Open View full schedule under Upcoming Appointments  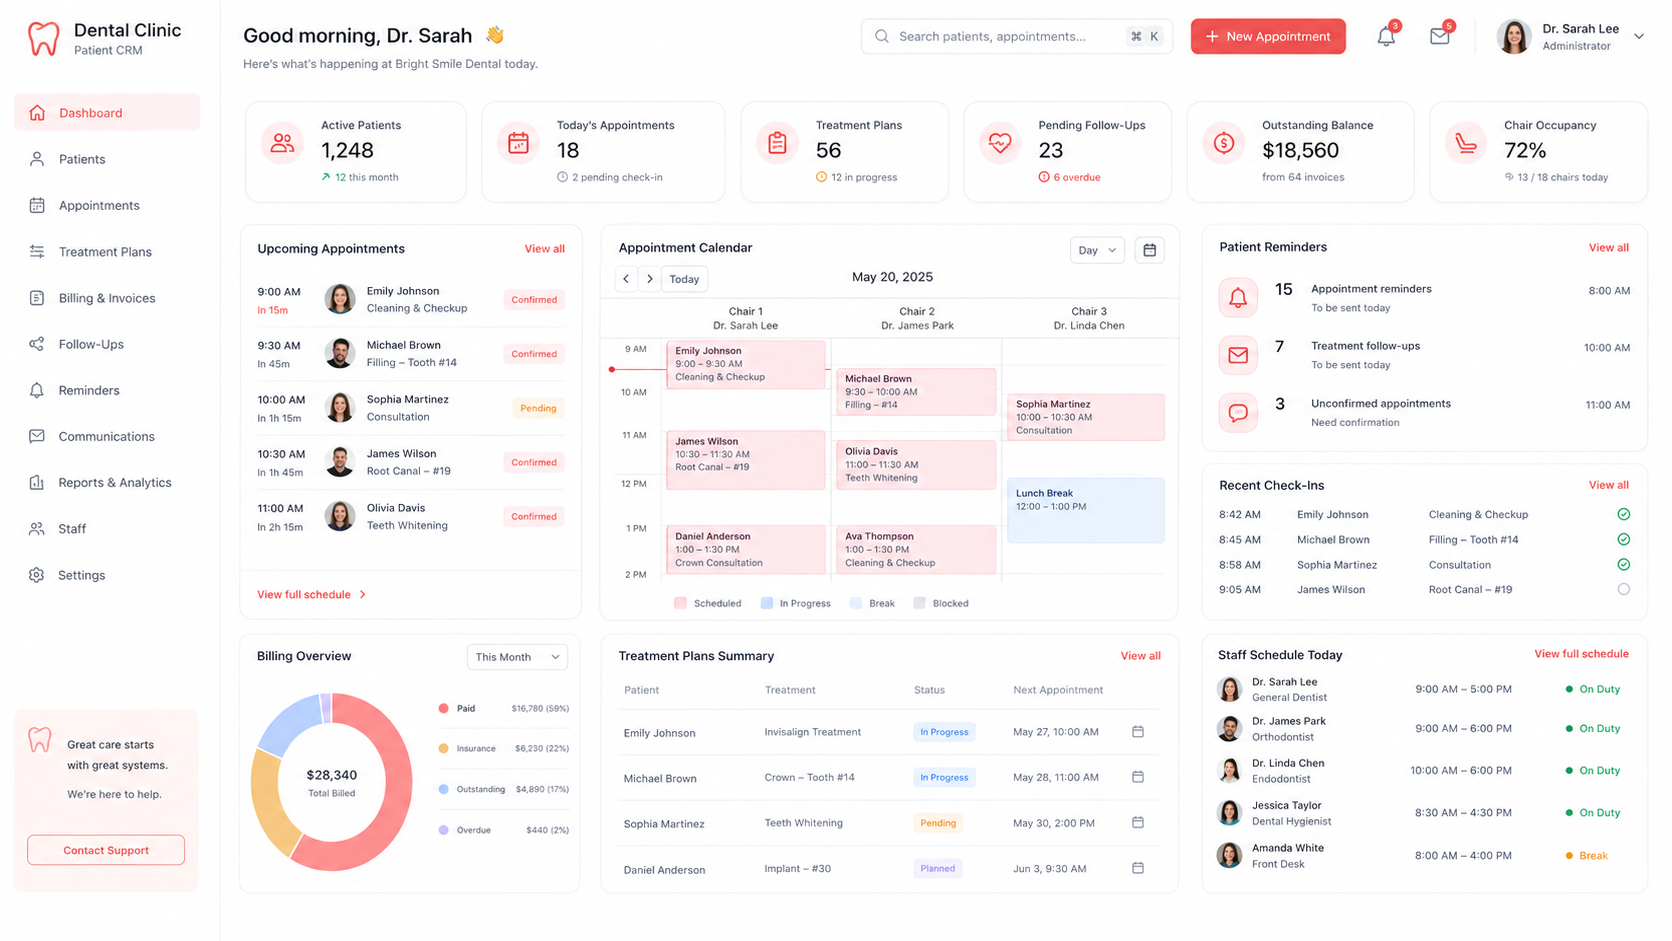click(x=311, y=595)
